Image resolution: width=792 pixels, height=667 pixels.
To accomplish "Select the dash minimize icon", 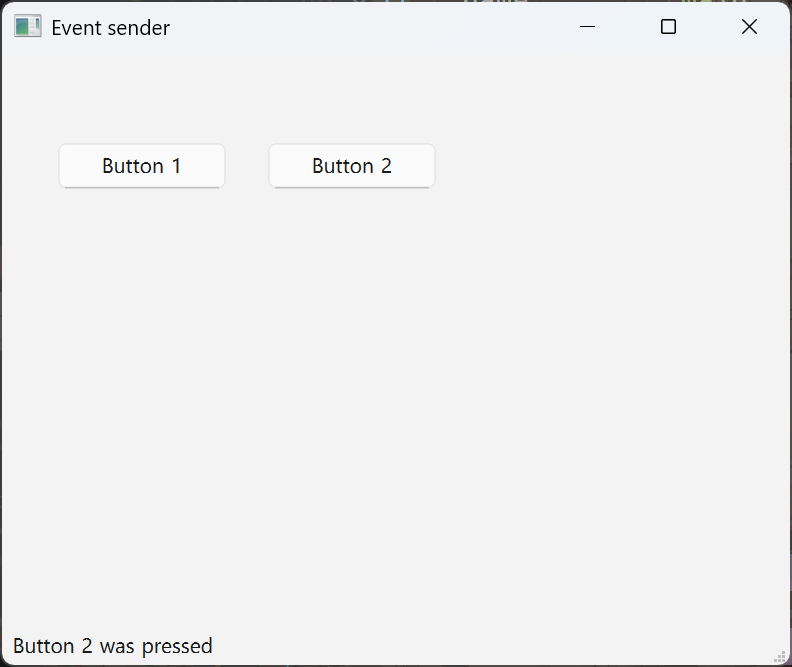I will (588, 27).
